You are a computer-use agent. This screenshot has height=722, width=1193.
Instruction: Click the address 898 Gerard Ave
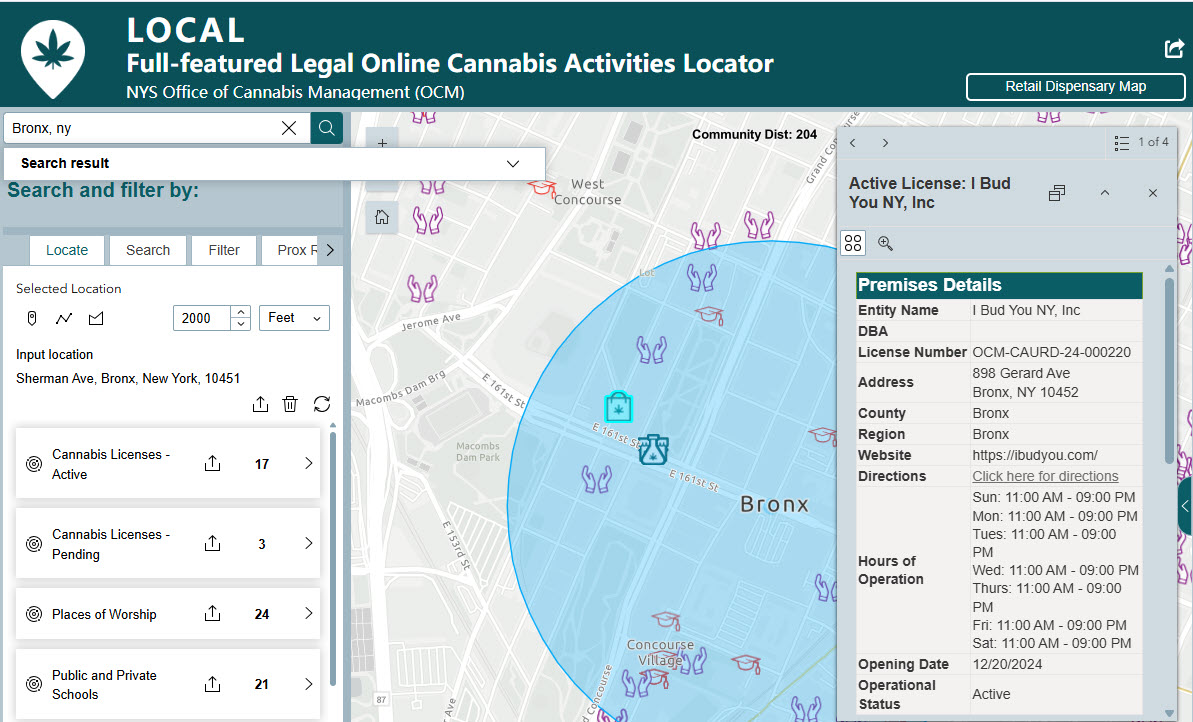[1021, 374]
